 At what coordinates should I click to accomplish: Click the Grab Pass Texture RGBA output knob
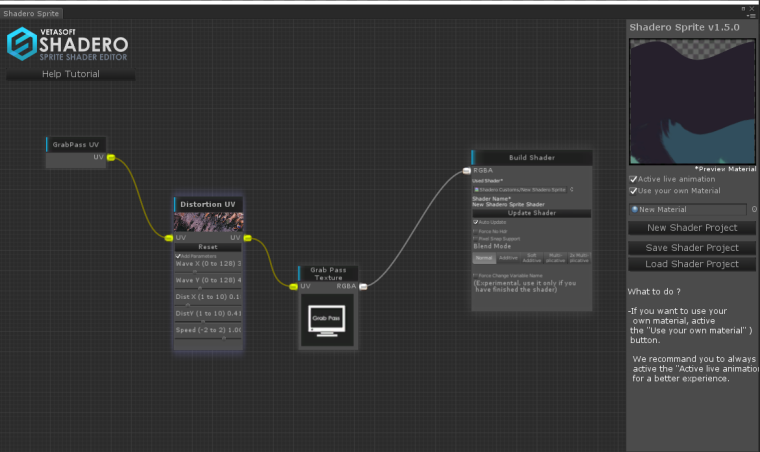(x=363, y=287)
